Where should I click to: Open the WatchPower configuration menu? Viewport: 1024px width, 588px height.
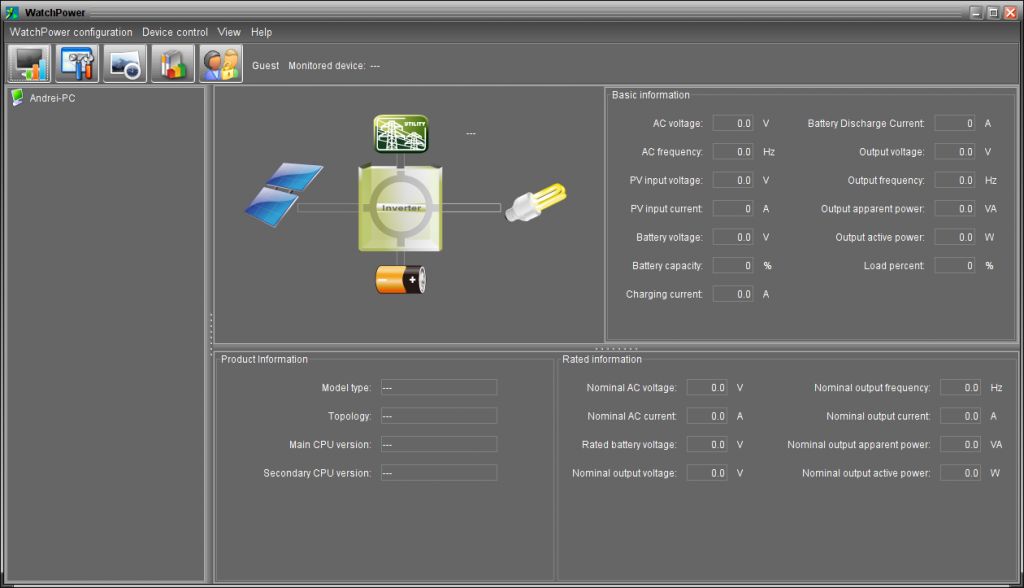[71, 32]
